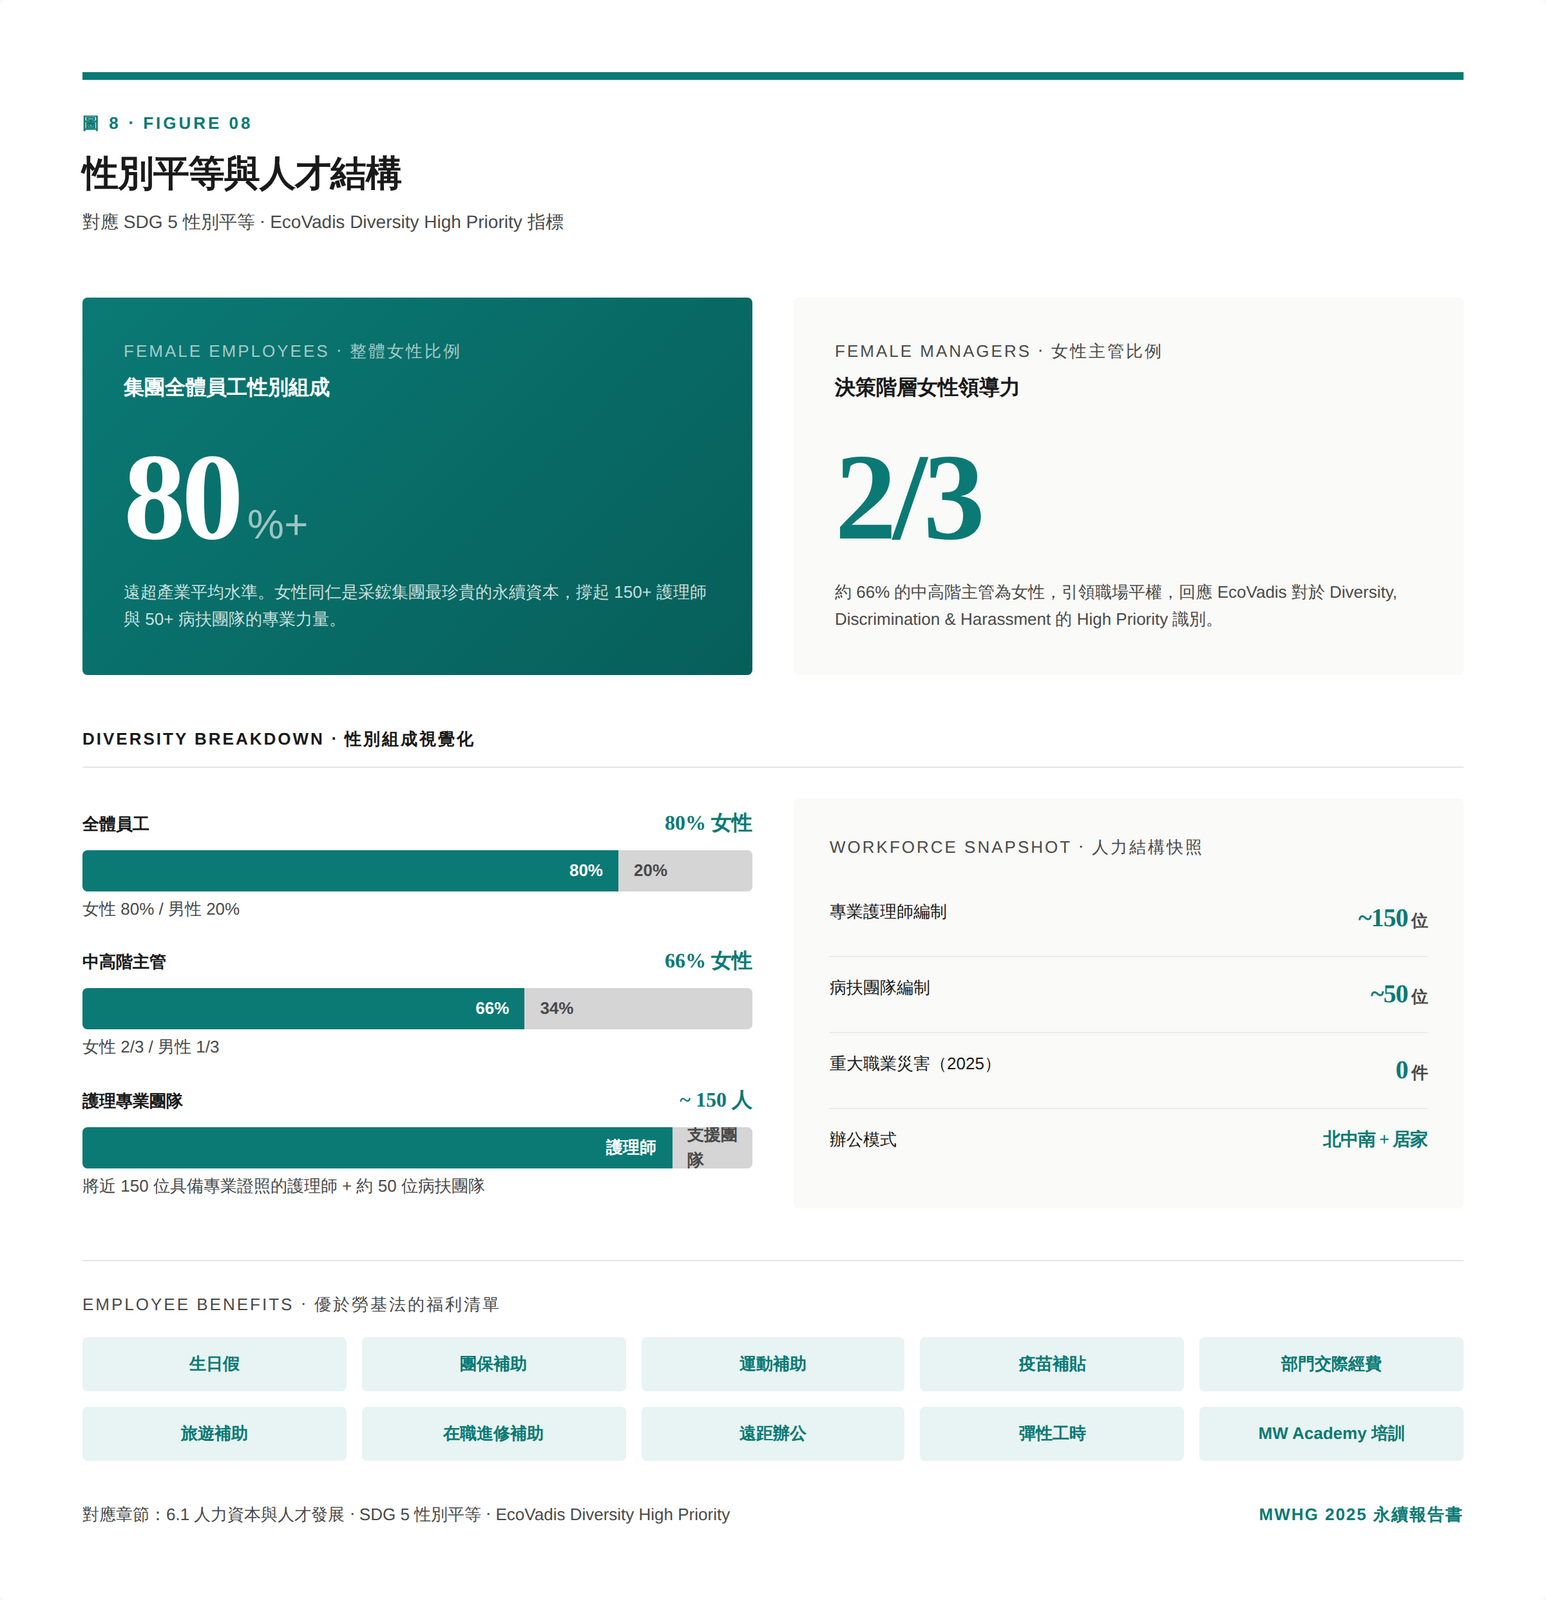Click the DIVERSITY BREAKDOWN section heading

click(x=278, y=739)
